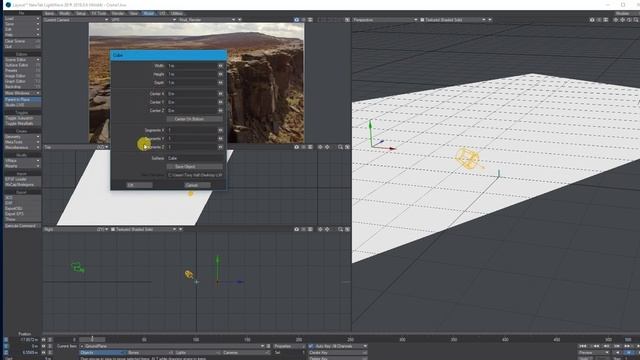The height and width of the screenshot is (360, 640).
Task: Open the Preview dropdown near the playback controls
Action: [x=594, y=352]
